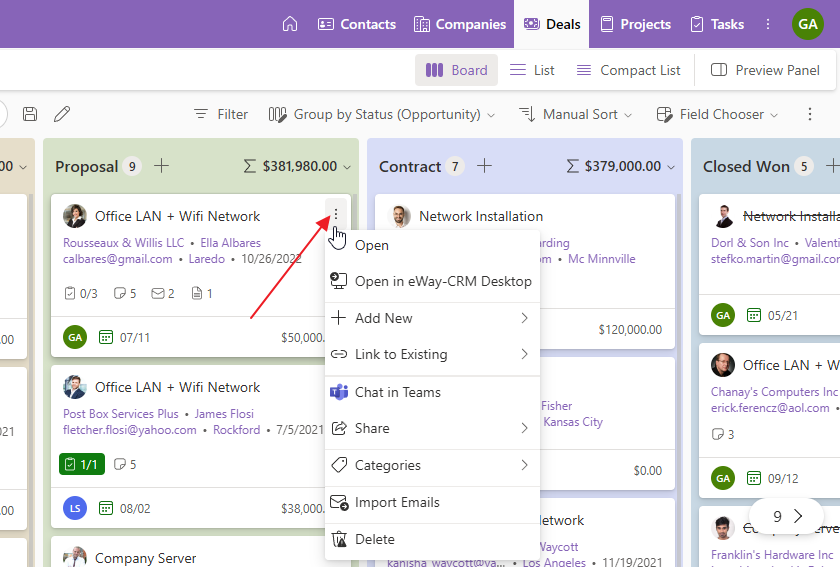
Task: Open Company Server deal card title
Action: coord(145,558)
